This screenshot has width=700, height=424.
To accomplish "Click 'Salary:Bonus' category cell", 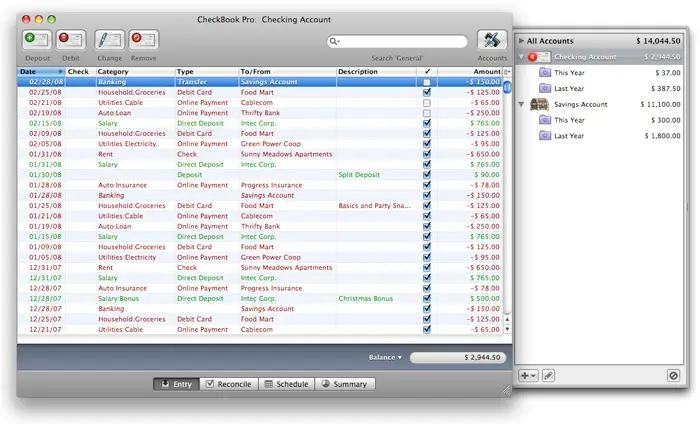I will 118,299.
